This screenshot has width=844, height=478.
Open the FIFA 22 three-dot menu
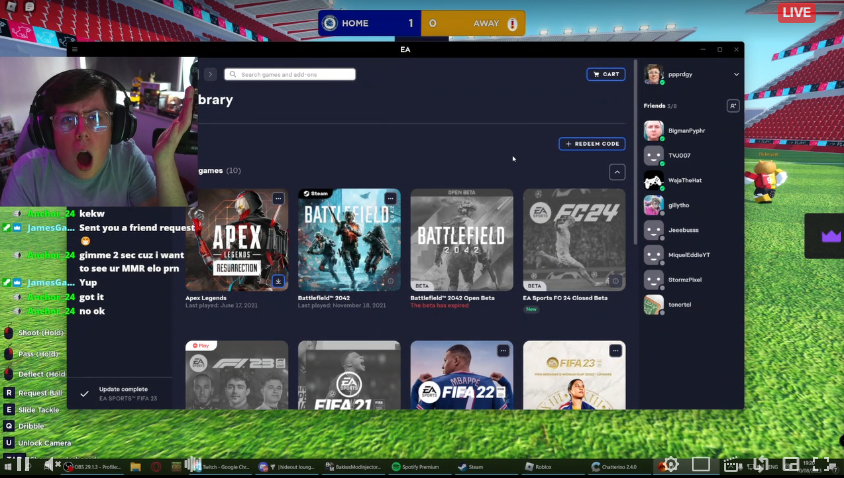click(503, 350)
